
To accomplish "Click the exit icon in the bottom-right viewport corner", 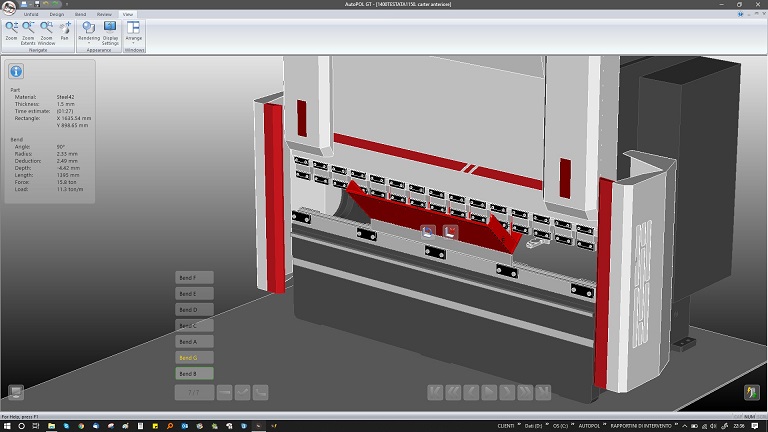I will [x=751, y=392].
